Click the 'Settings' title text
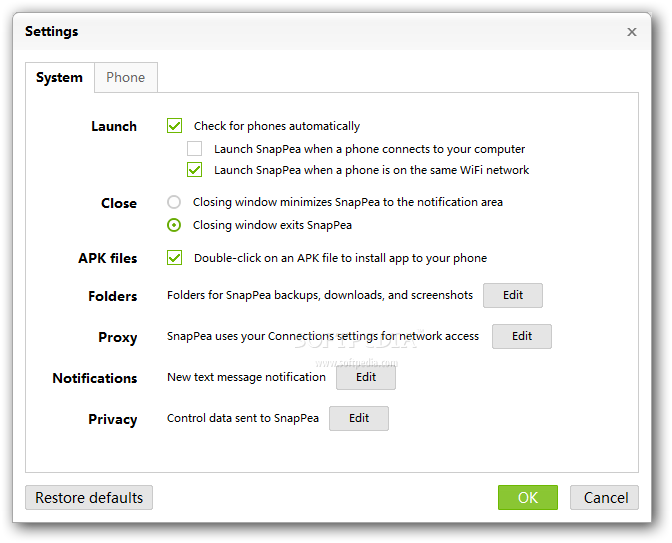Viewport: 672px width, 543px height. (x=51, y=32)
